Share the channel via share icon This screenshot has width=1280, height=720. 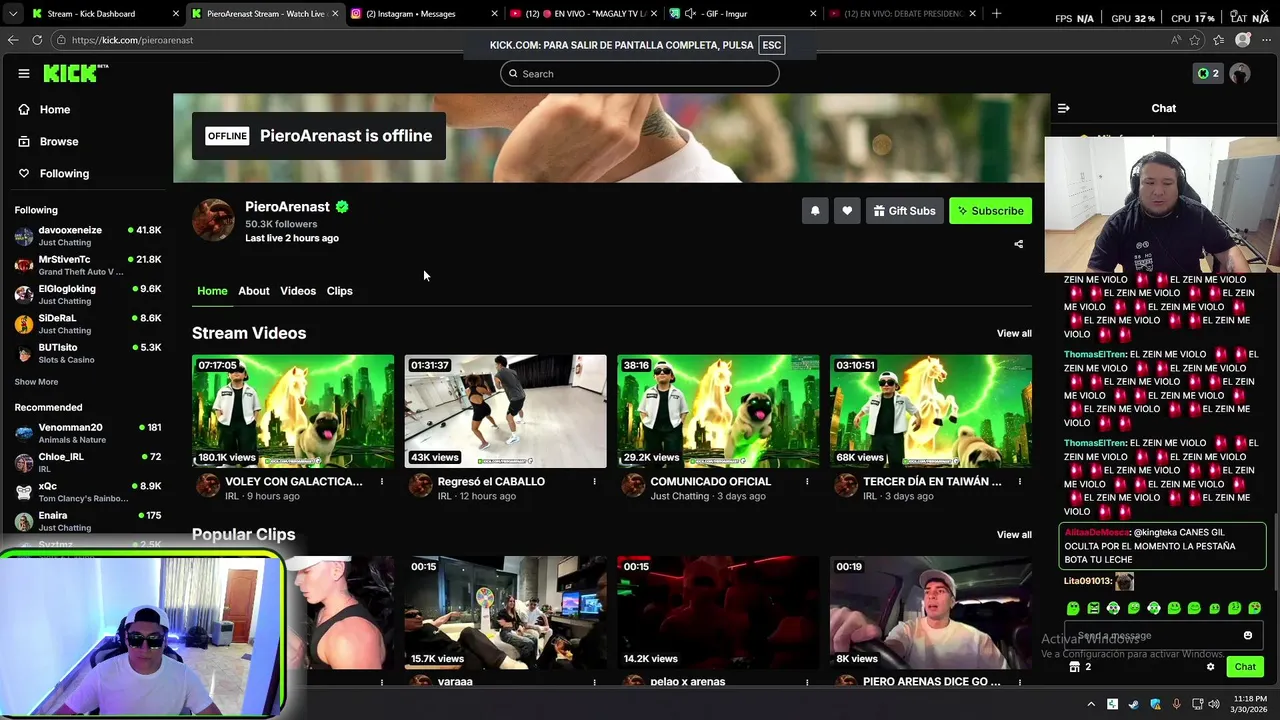pos(1019,244)
